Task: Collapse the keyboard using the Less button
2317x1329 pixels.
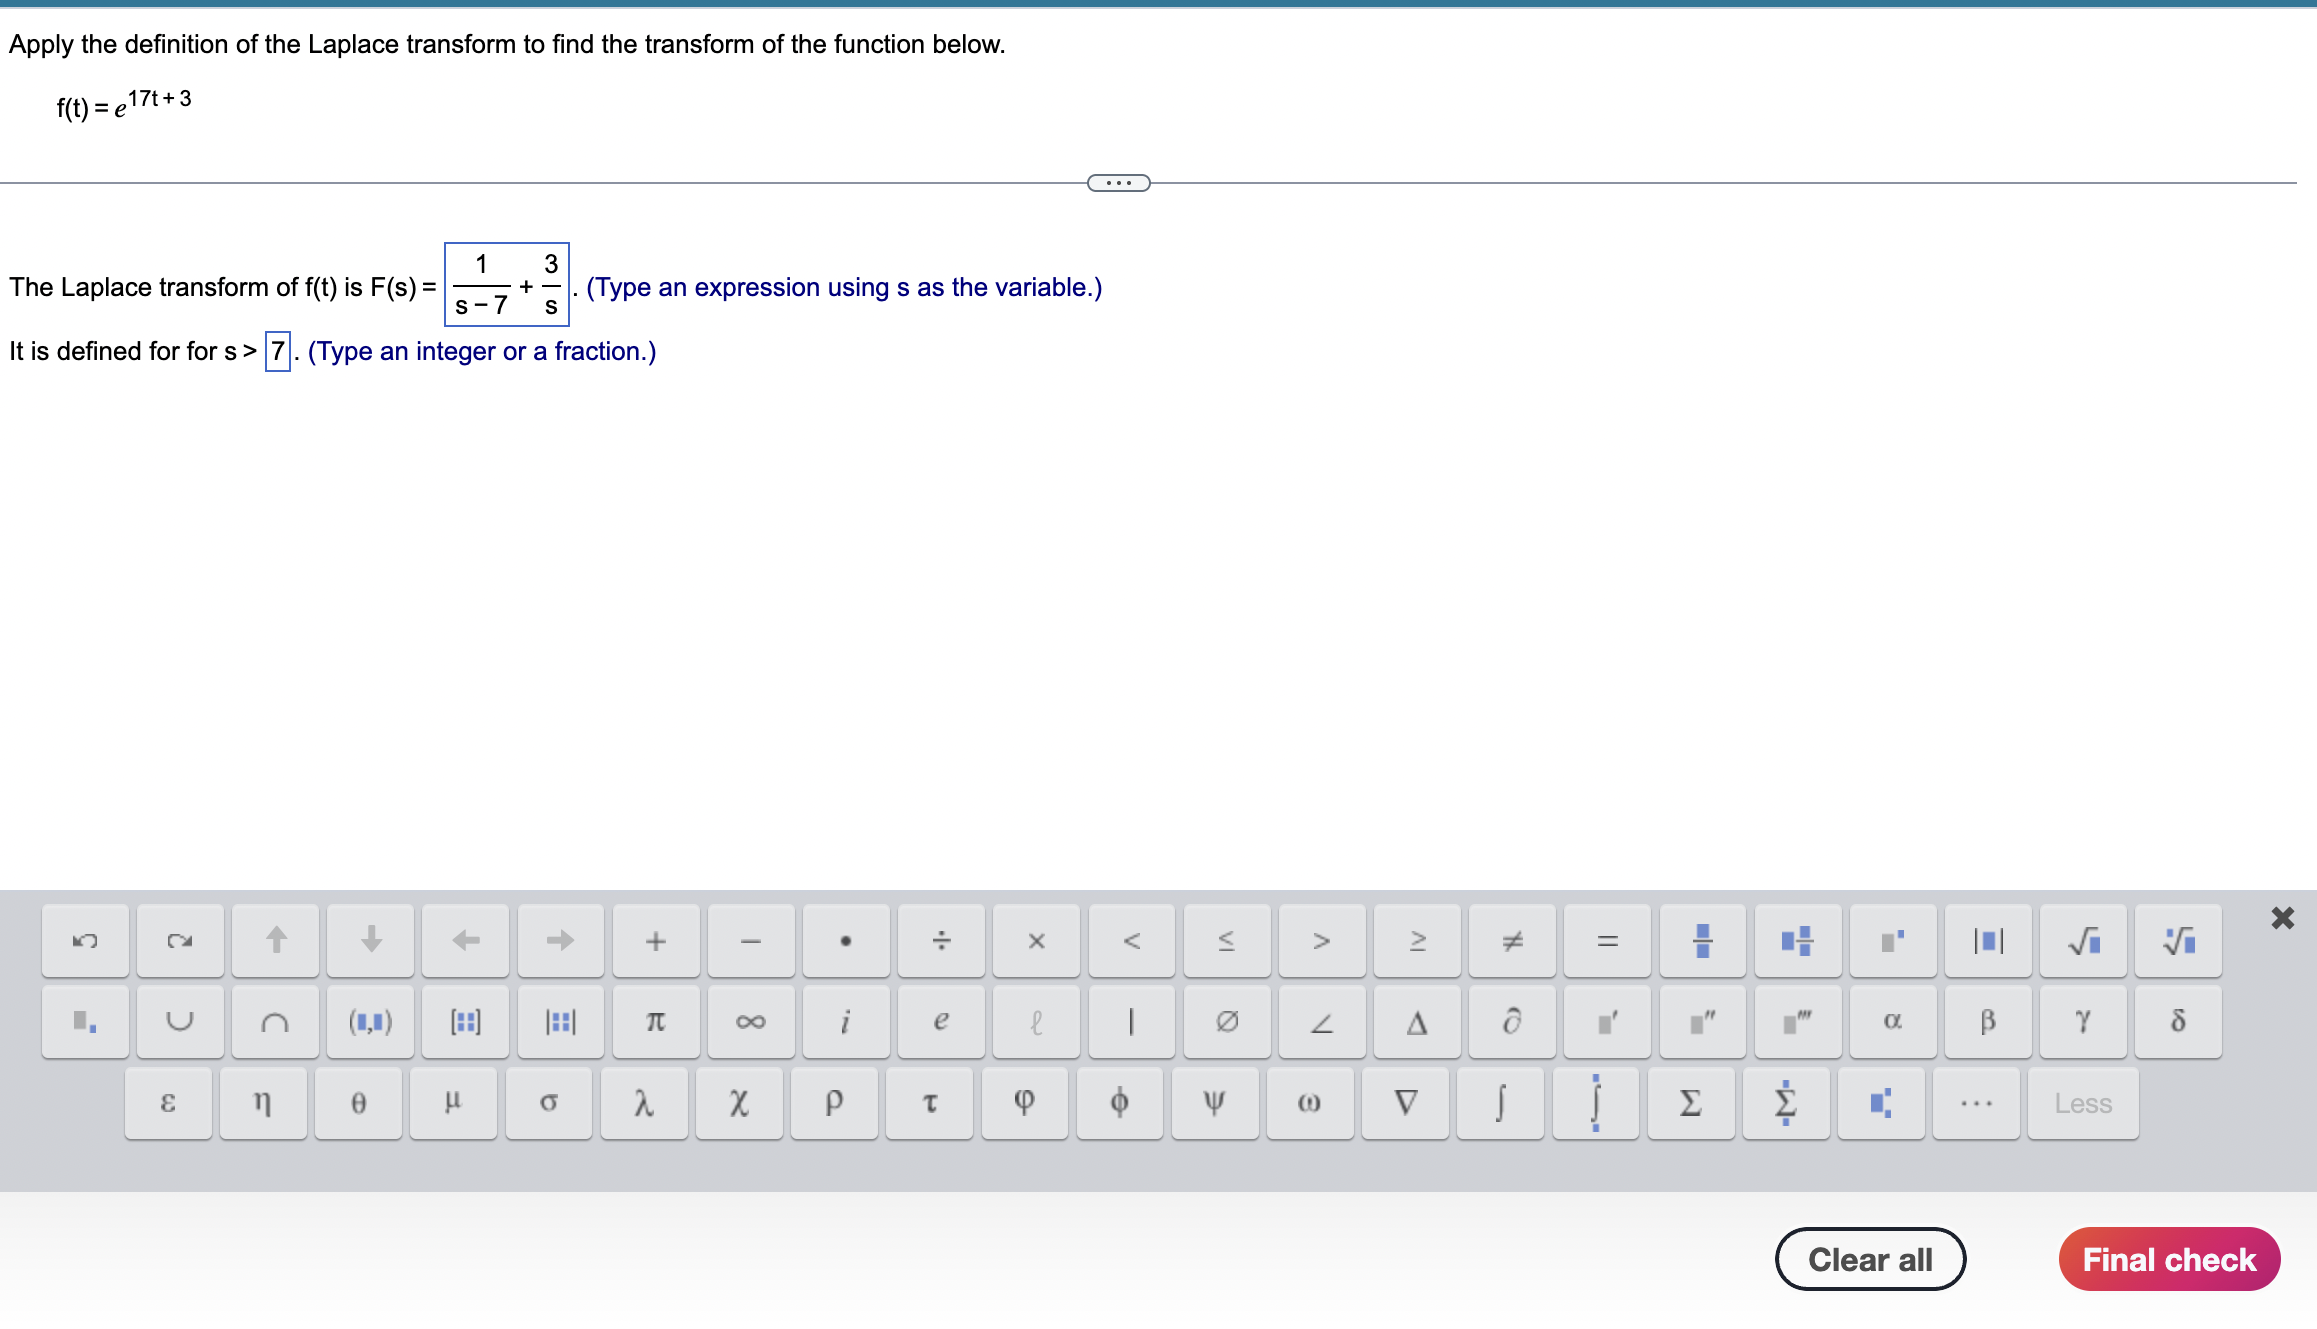Action: [x=2083, y=1102]
